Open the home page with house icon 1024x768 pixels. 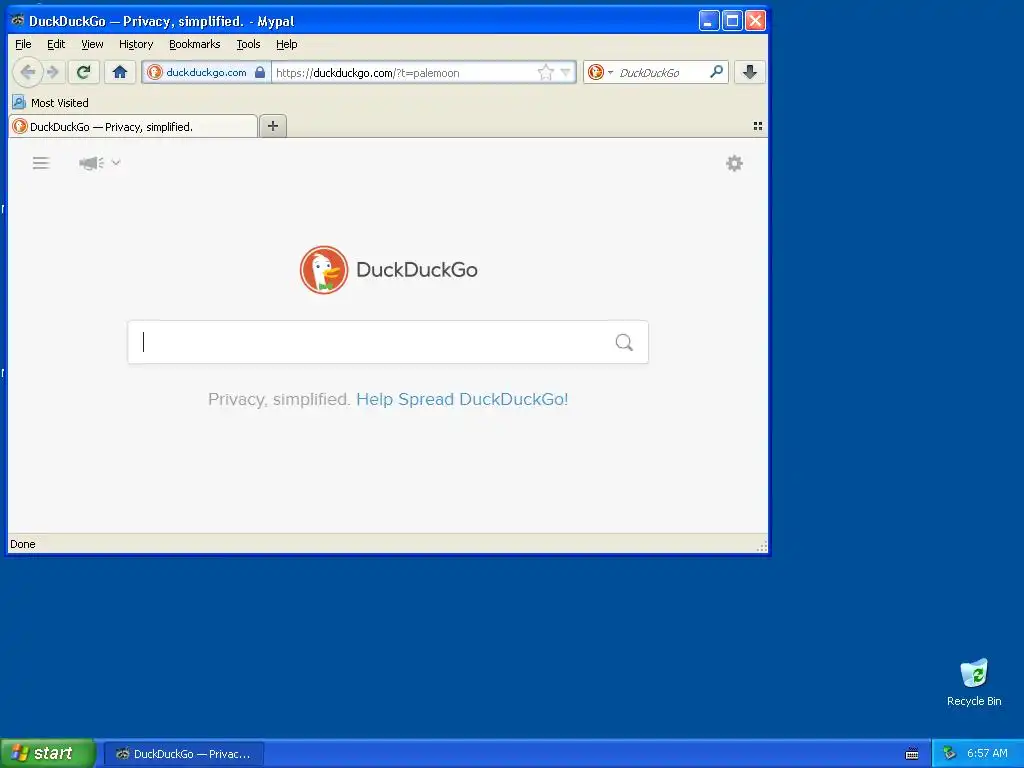tap(120, 72)
